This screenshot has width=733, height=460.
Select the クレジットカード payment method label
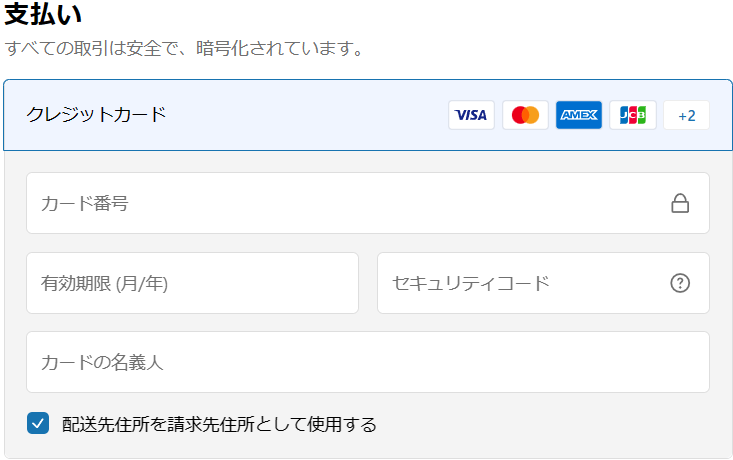pos(96,114)
